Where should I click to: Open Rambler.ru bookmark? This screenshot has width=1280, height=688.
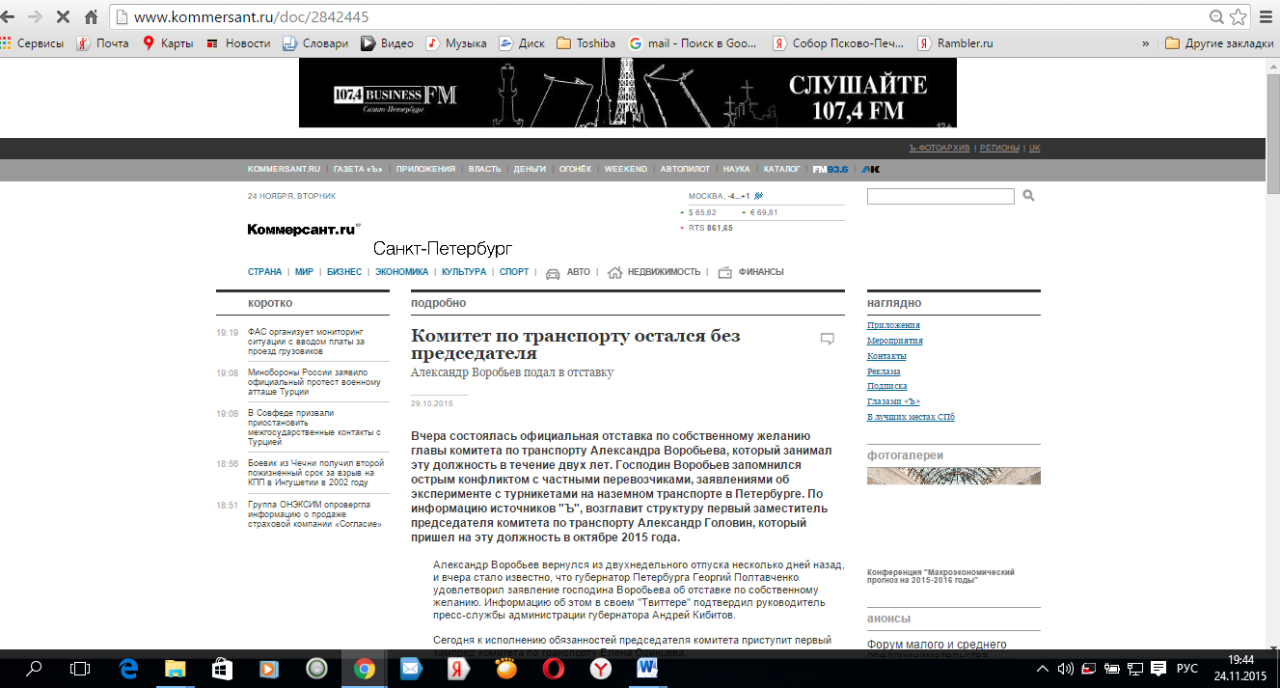click(956, 43)
